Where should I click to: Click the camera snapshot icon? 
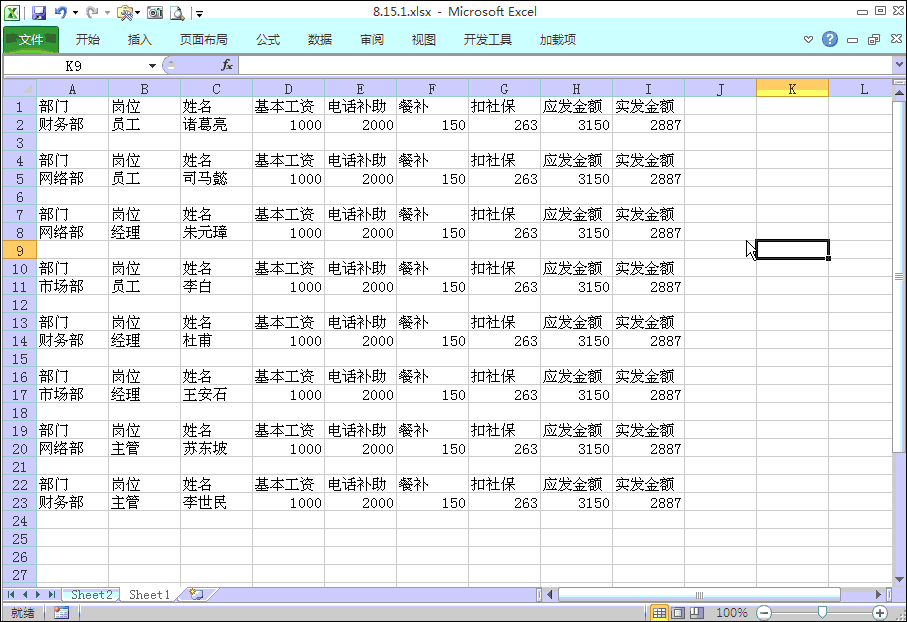pyautogui.click(x=155, y=12)
